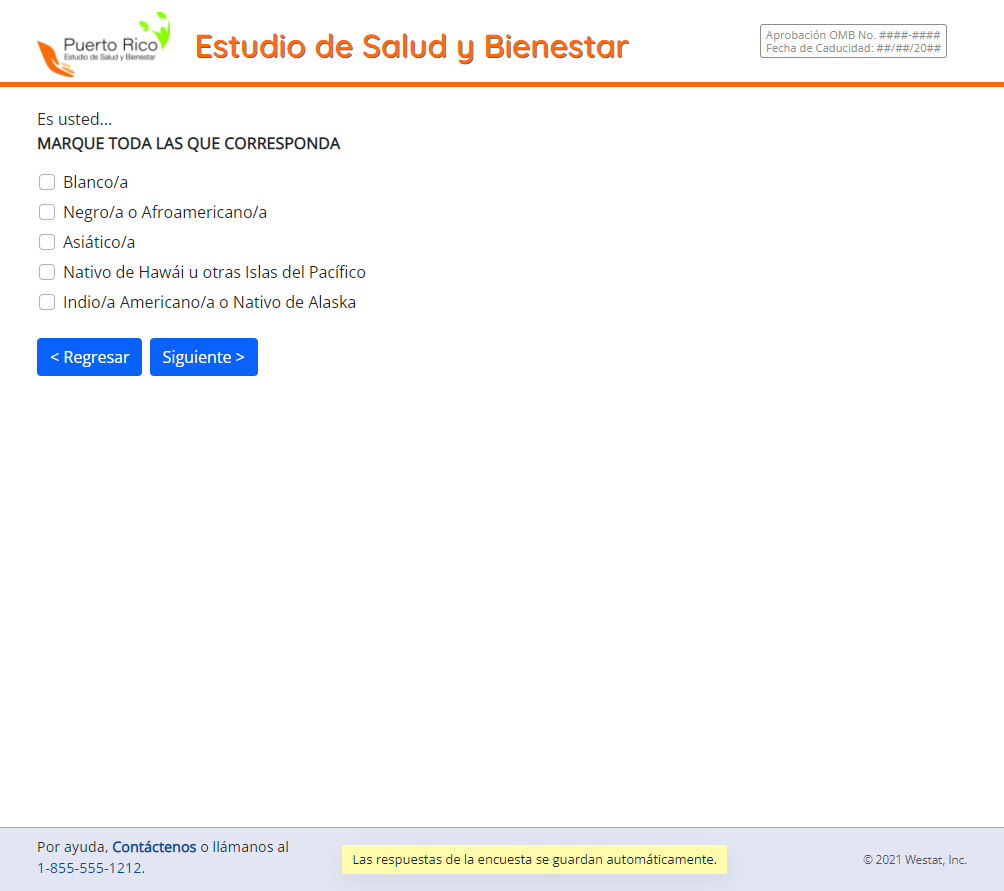Viewport: 1004px width, 891px height.
Task: Check Negro/a o Afroamericano/a checkbox
Action: pos(47,212)
